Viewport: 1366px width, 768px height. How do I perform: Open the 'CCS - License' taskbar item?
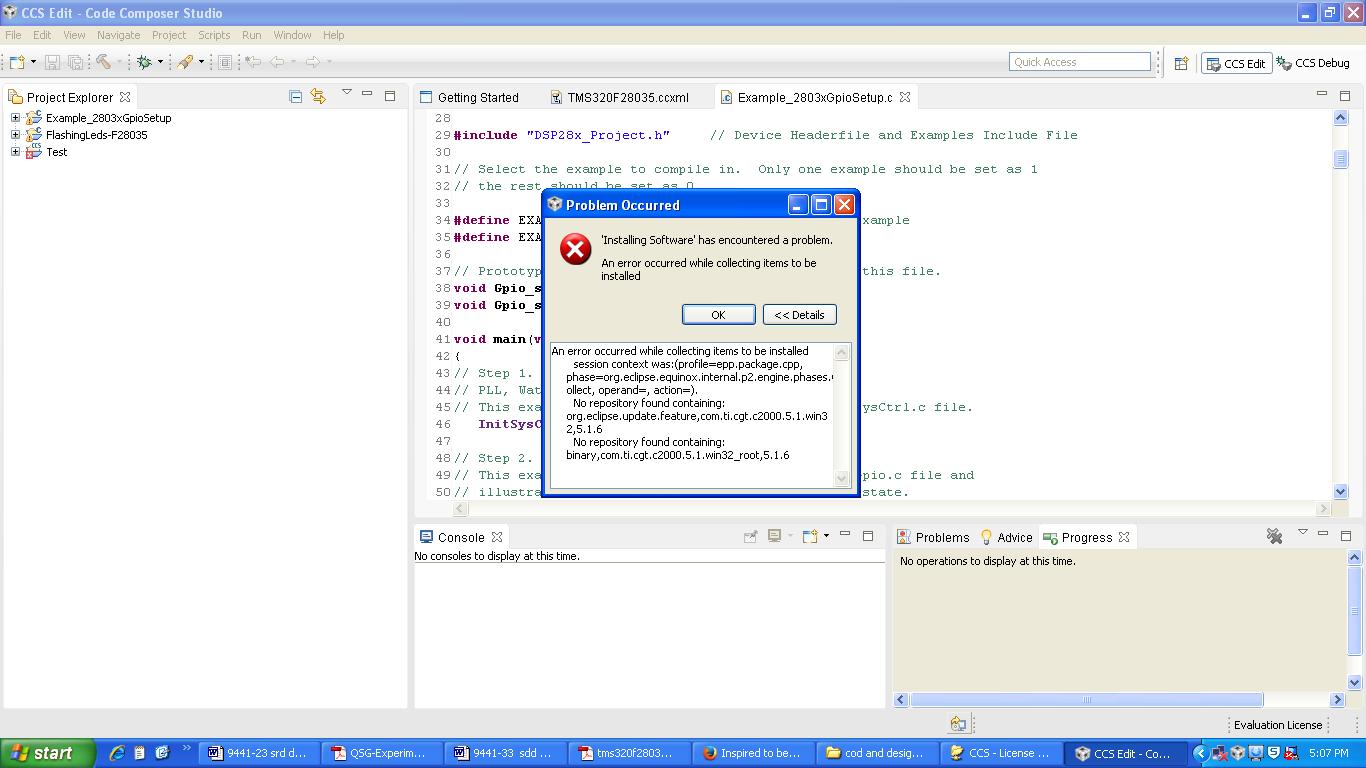1000,753
